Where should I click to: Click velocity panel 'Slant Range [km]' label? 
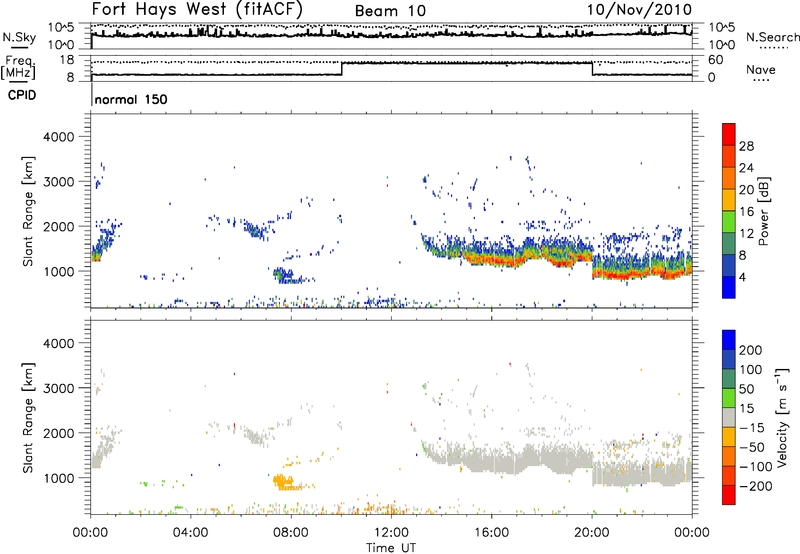point(28,417)
